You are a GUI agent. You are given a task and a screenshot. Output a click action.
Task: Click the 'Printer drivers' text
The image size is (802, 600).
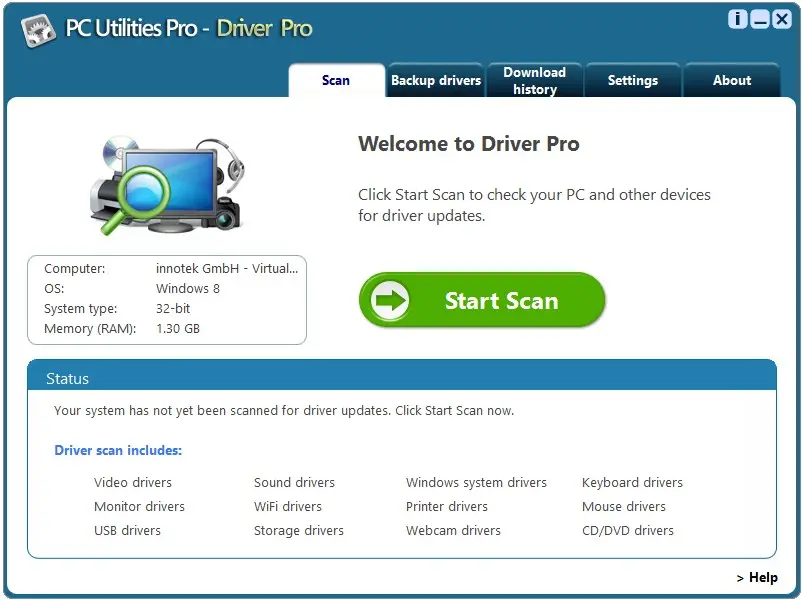pyautogui.click(x=447, y=506)
